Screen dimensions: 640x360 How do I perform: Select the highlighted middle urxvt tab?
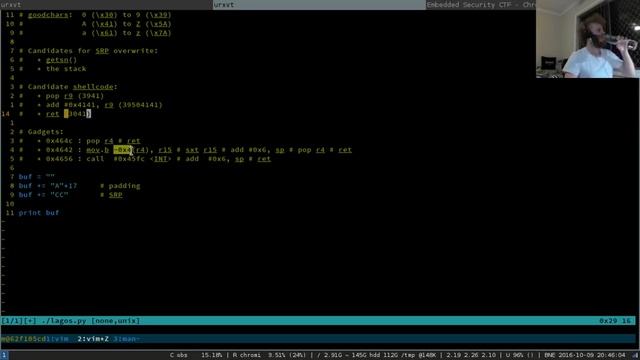pyautogui.click(x=319, y=4)
